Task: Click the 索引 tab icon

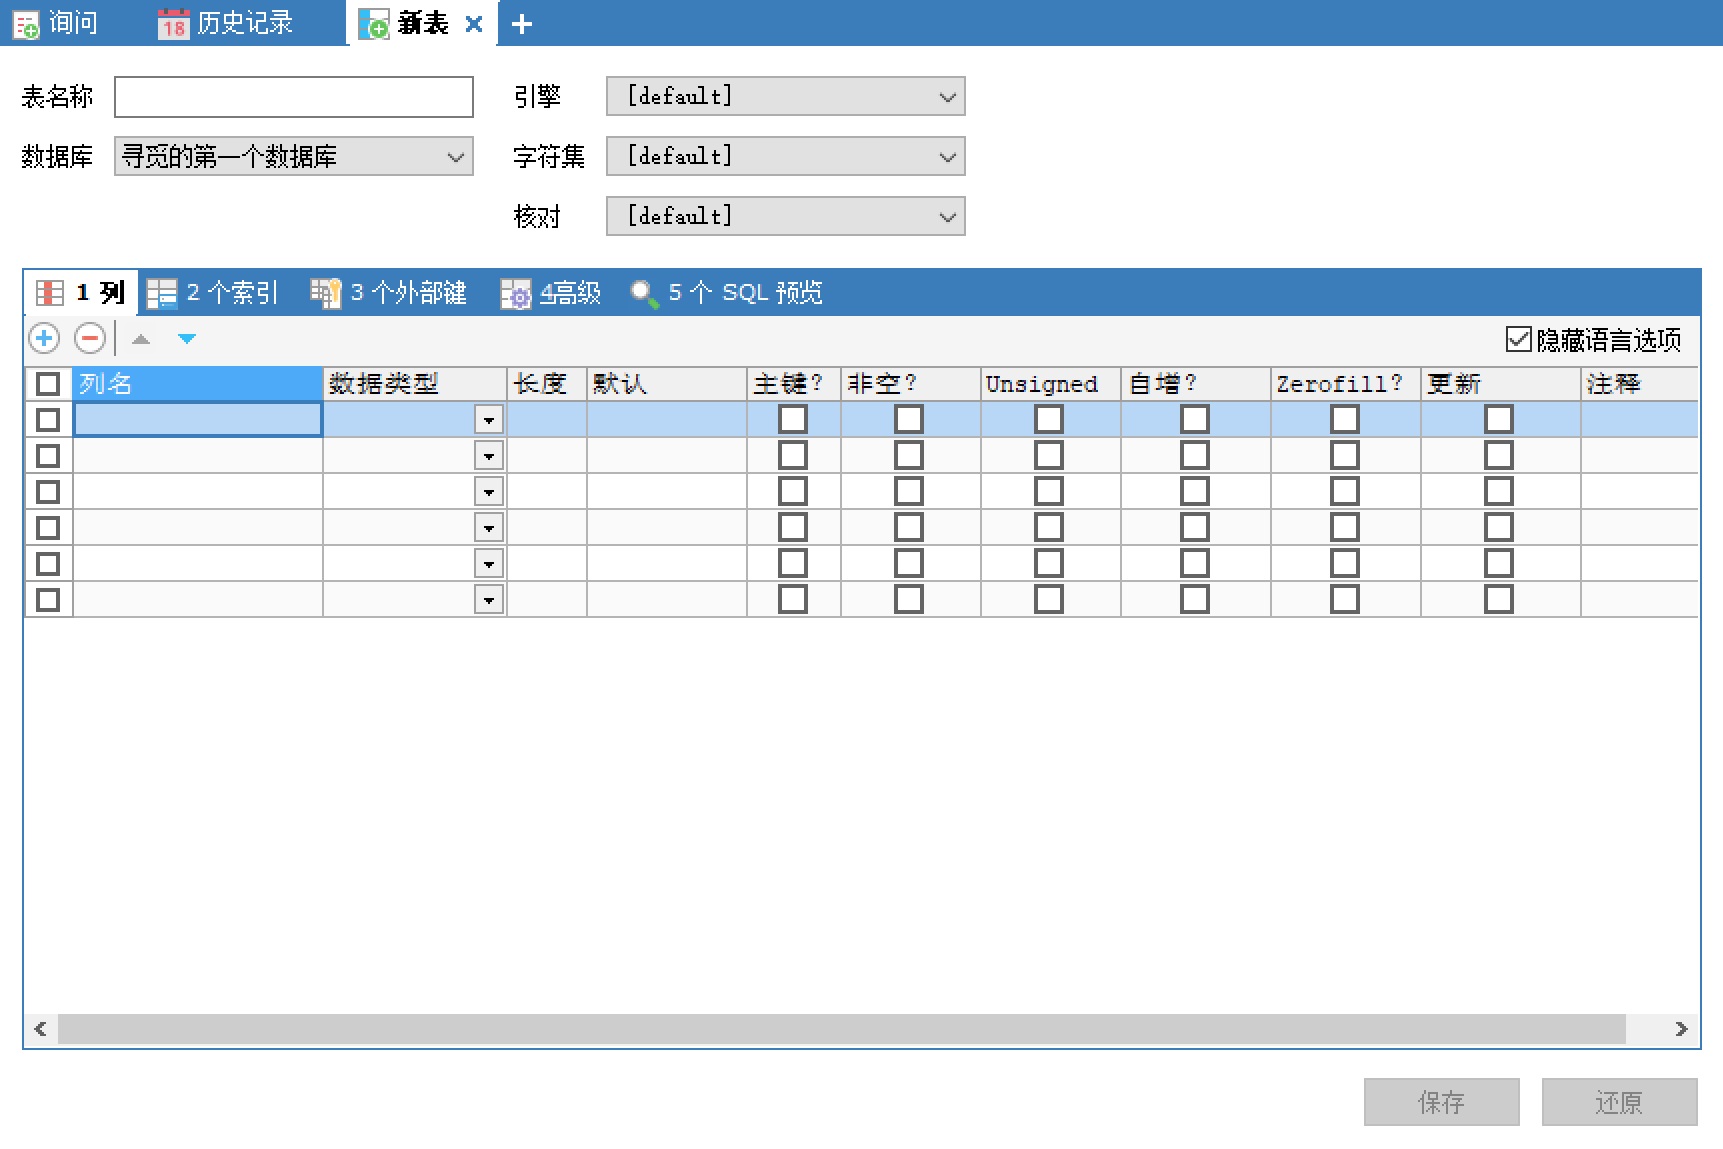Action: tap(161, 293)
